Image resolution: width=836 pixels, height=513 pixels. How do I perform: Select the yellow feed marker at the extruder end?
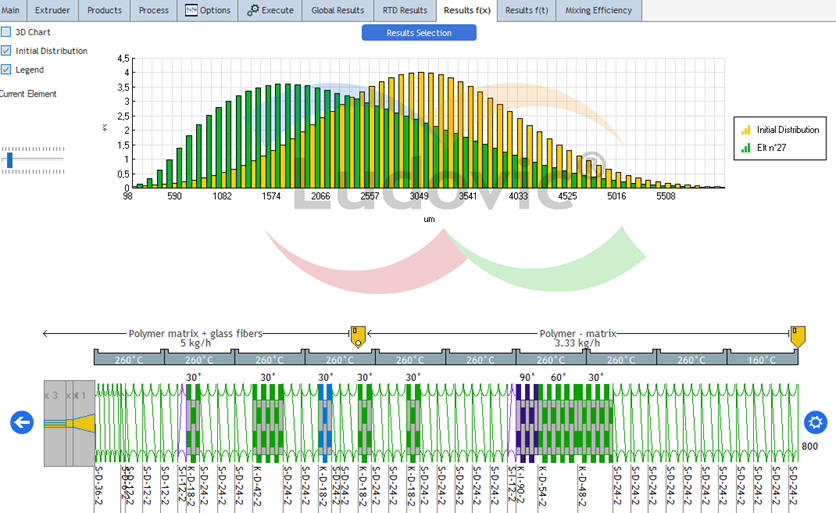click(x=798, y=337)
